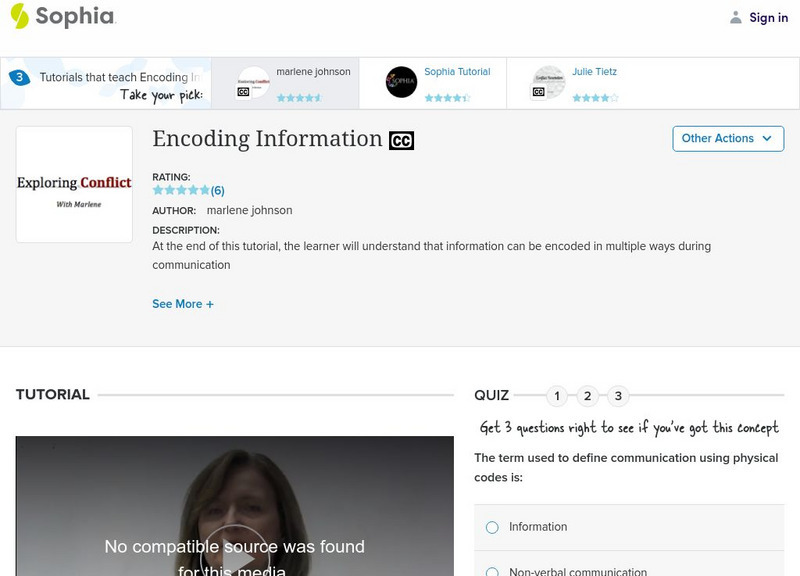Click the author name marlene johnson

(x=249, y=210)
